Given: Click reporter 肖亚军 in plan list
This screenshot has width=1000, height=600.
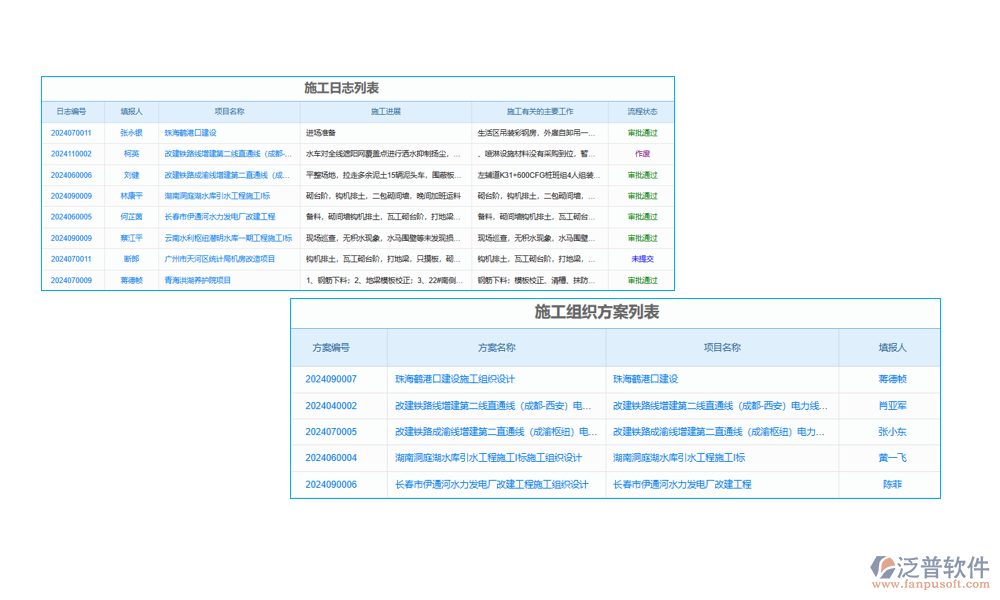Looking at the screenshot, I should [892, 406].
